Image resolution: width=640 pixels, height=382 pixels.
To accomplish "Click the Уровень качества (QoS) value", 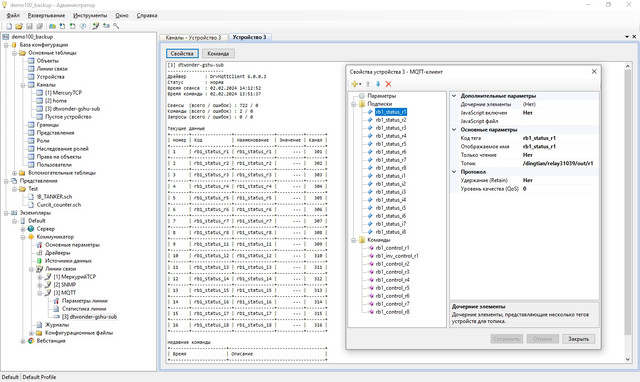I will pos(559,189).
